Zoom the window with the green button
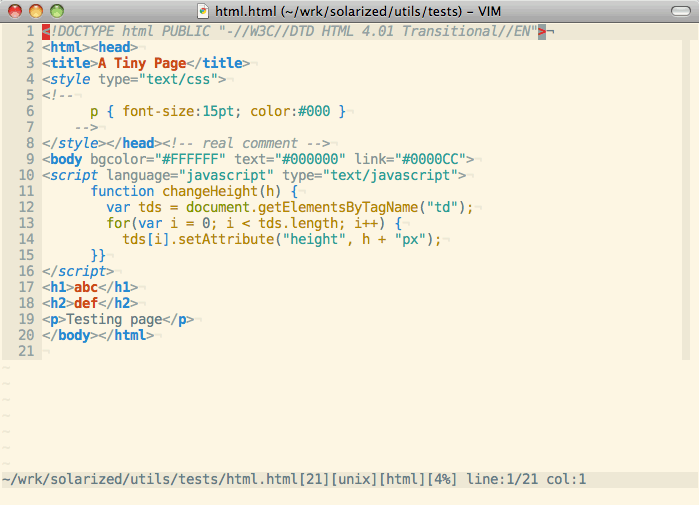The width and height of the screenshot is (699, 505). coord(57,11)
